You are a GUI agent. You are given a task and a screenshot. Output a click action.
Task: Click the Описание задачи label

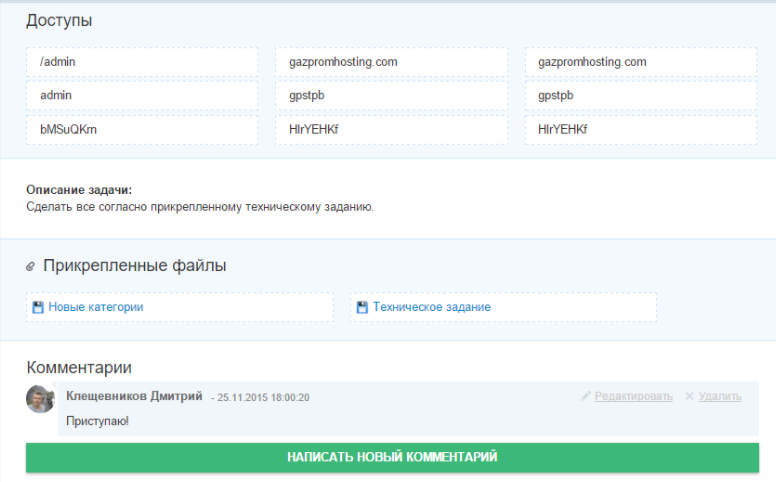79,190
